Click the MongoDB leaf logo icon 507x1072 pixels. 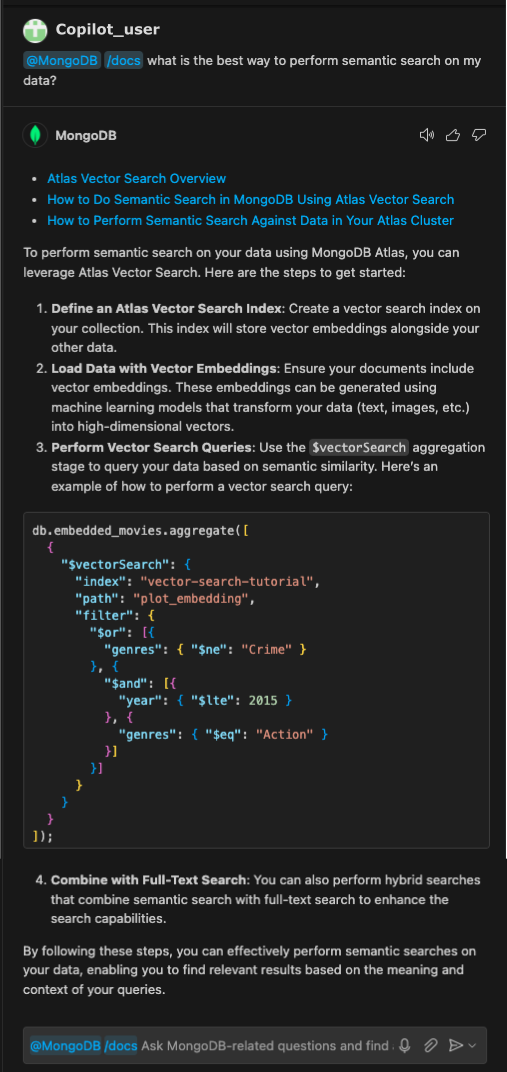tap(35, 135)
